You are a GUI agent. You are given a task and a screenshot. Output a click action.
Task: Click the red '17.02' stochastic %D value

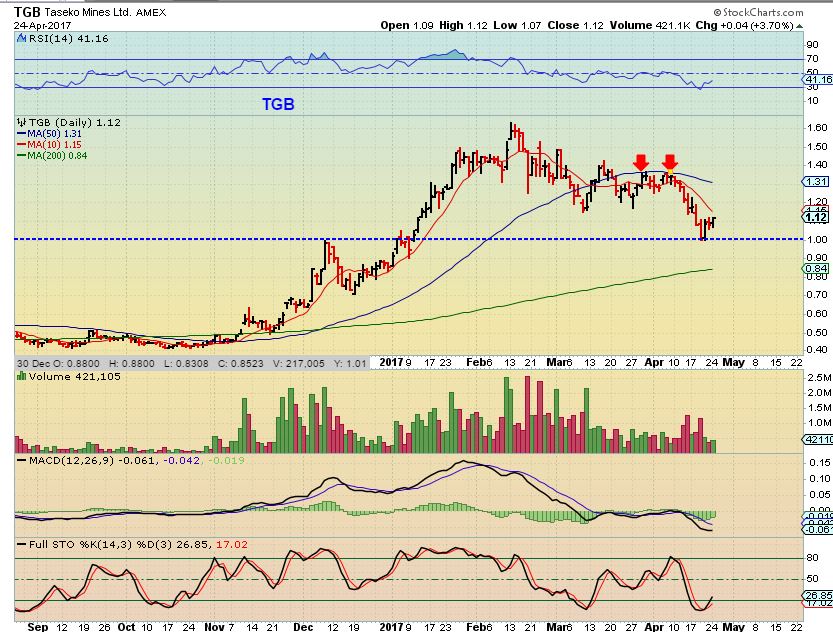tap(232, 544)
